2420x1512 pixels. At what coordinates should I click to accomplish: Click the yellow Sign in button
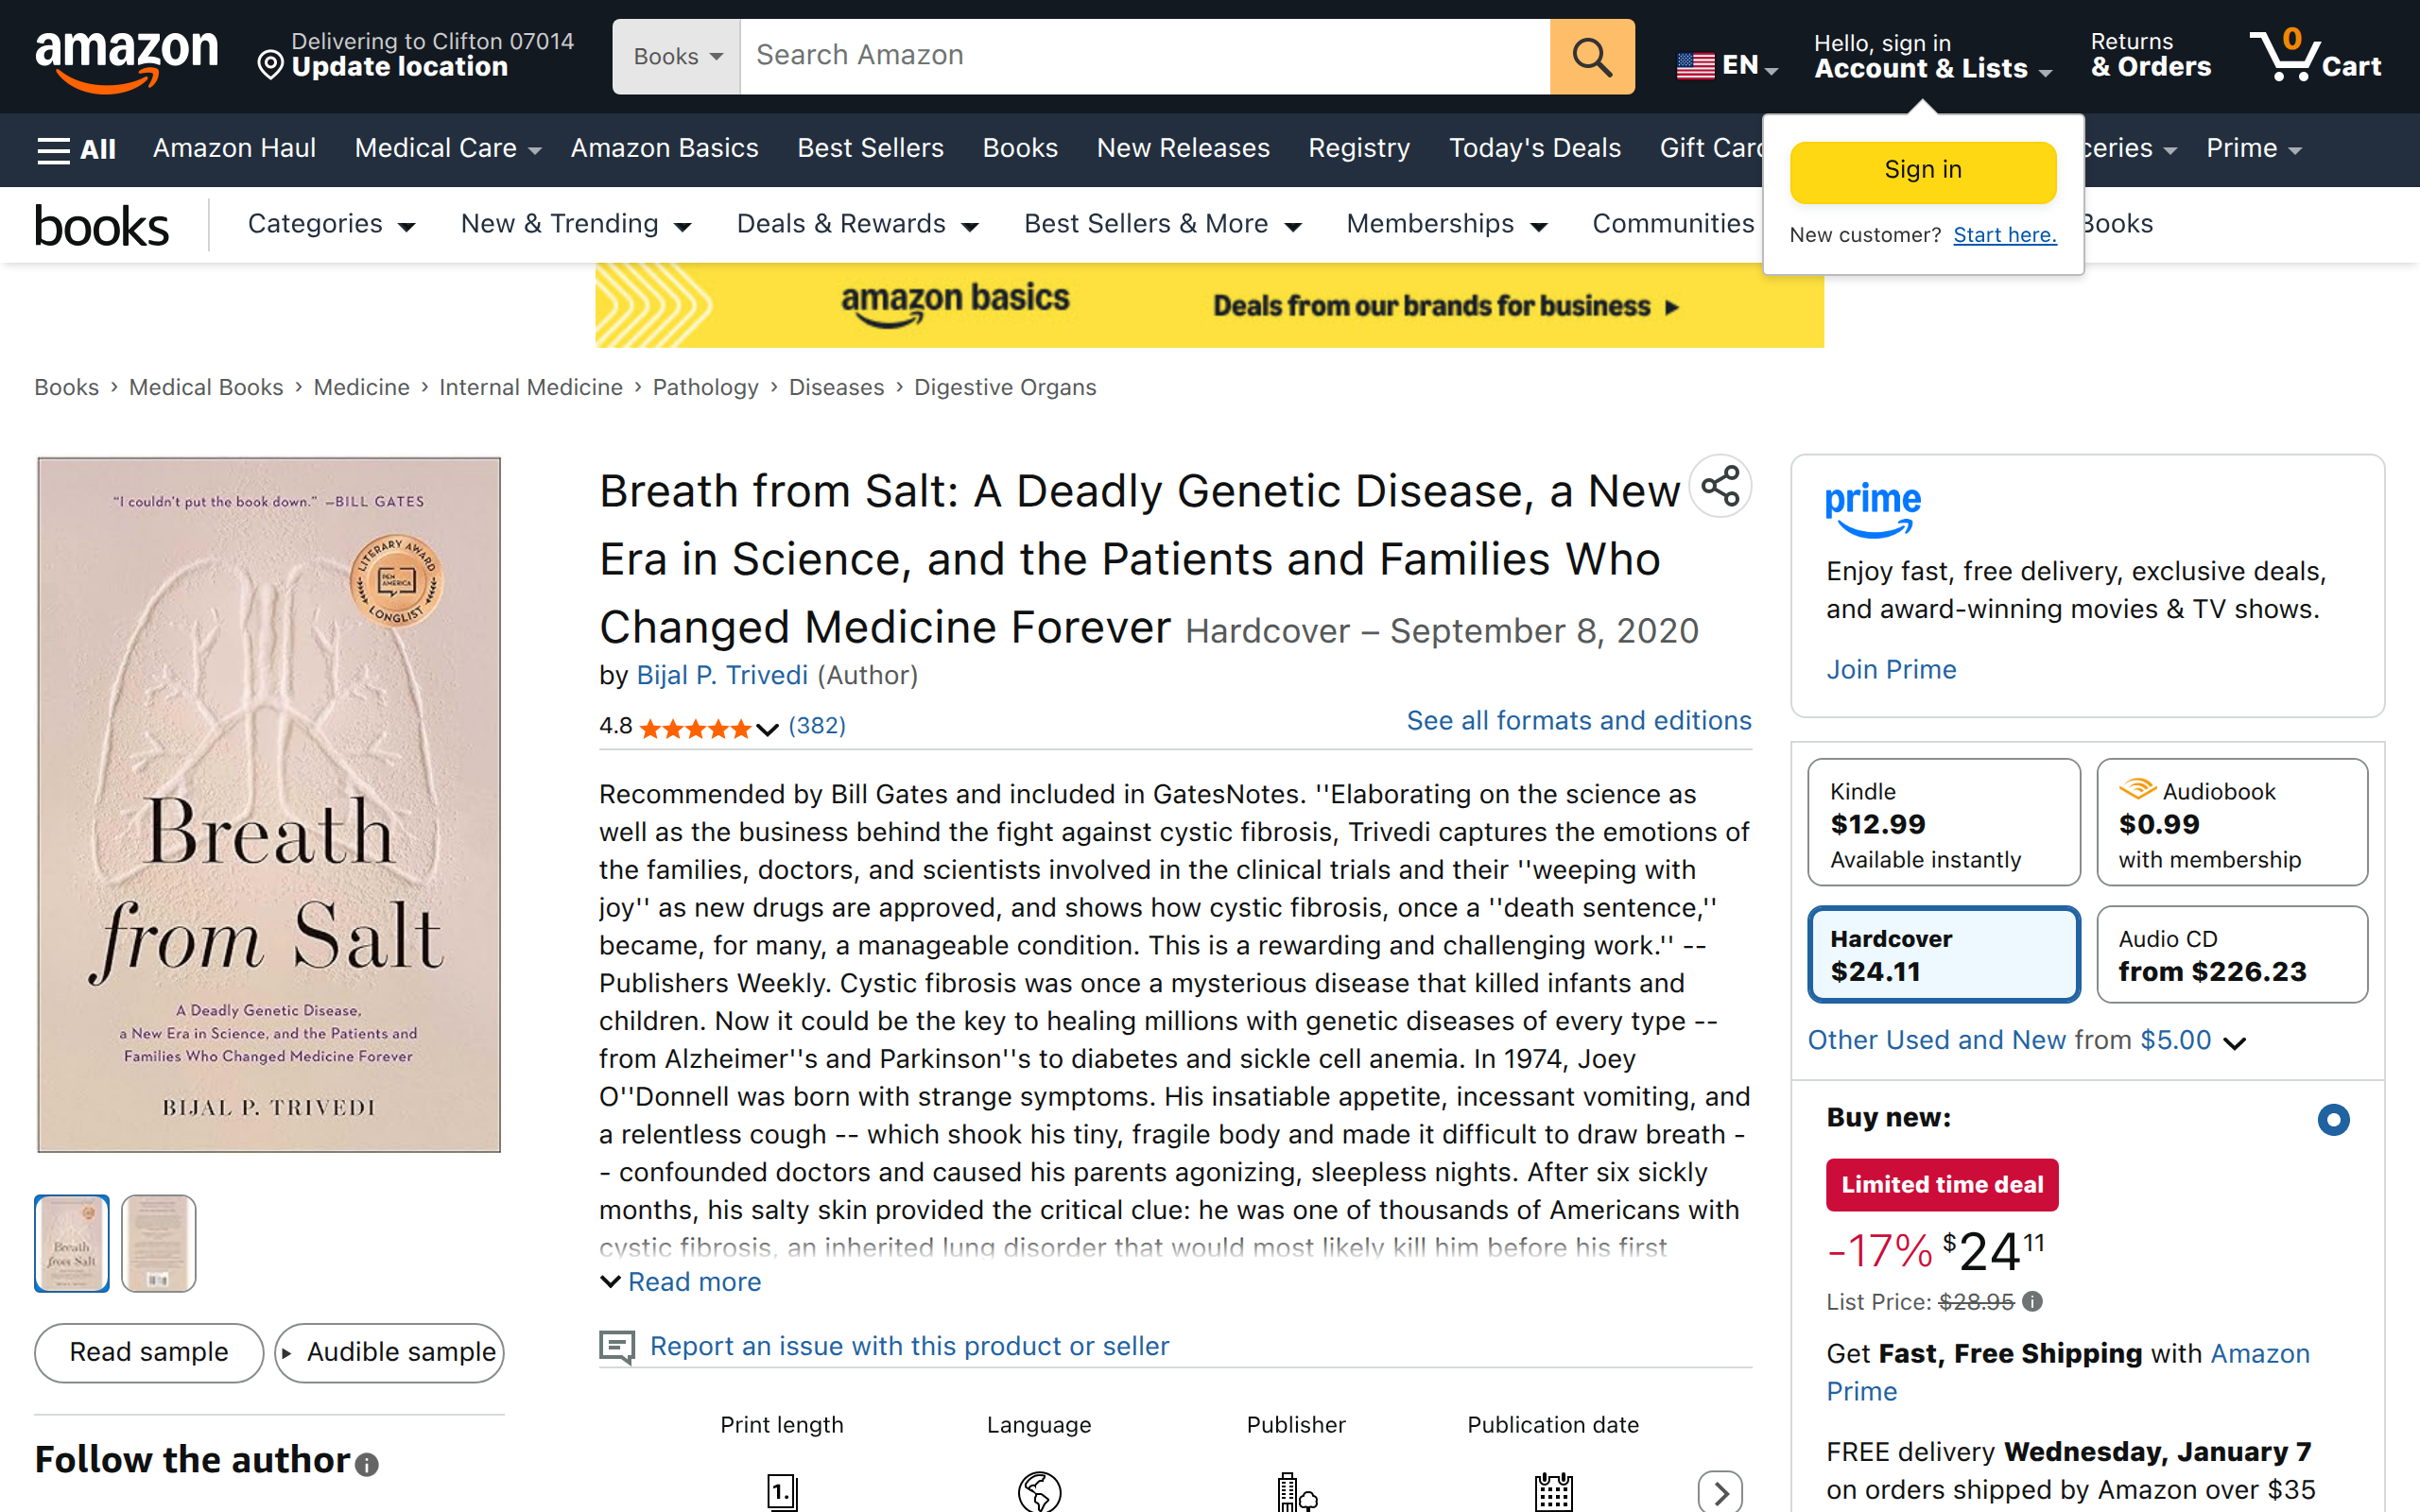click(1921, 170)
